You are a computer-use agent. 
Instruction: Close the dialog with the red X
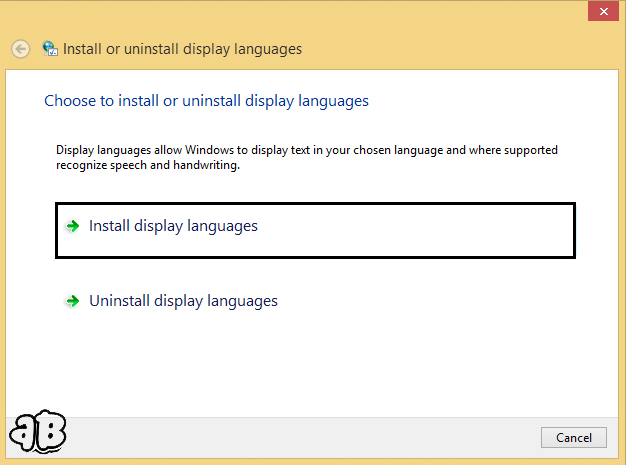pos(603,11)
